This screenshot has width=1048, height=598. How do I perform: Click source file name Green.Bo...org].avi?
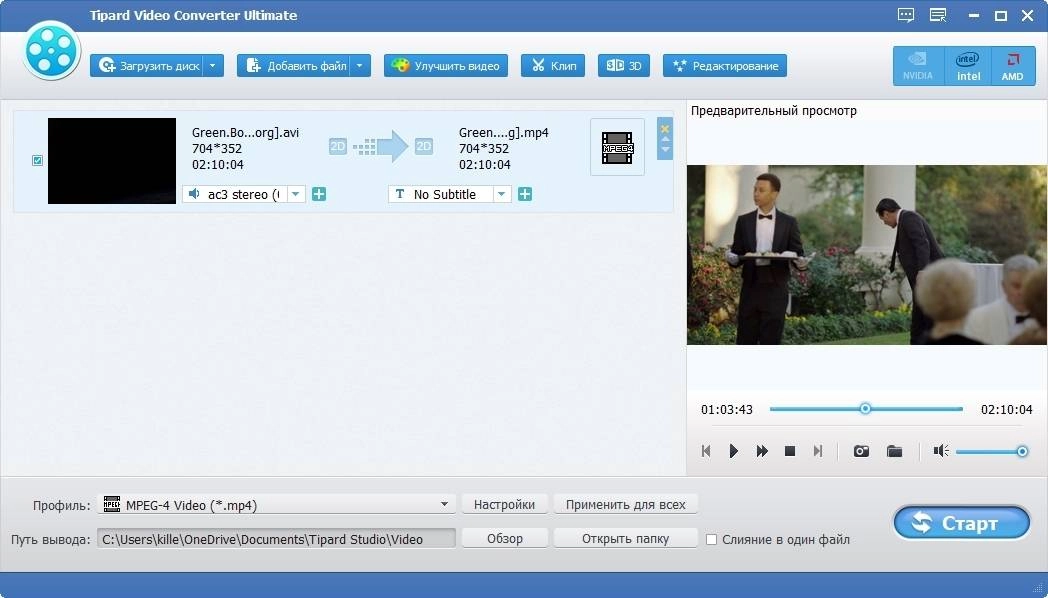[x=245, y=132]
